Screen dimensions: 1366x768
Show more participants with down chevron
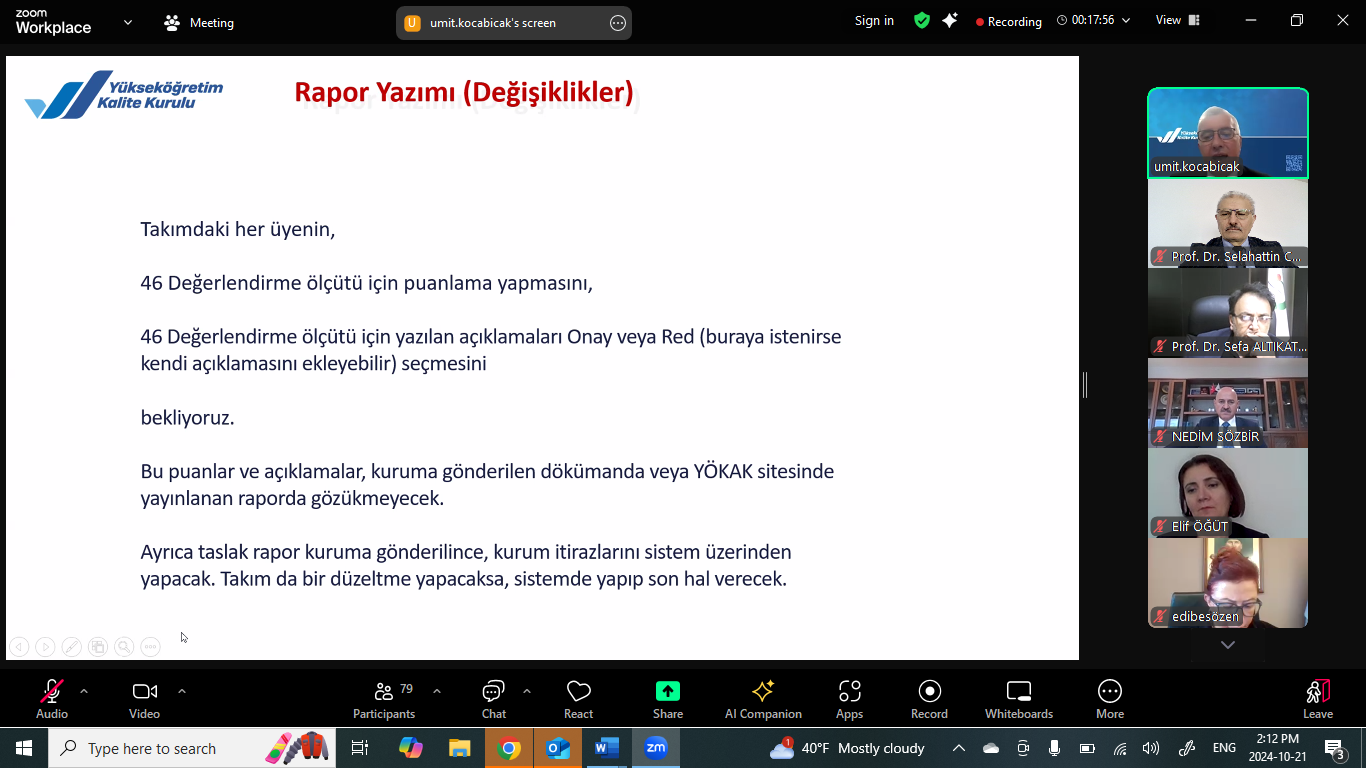[x=1228, y=645]
